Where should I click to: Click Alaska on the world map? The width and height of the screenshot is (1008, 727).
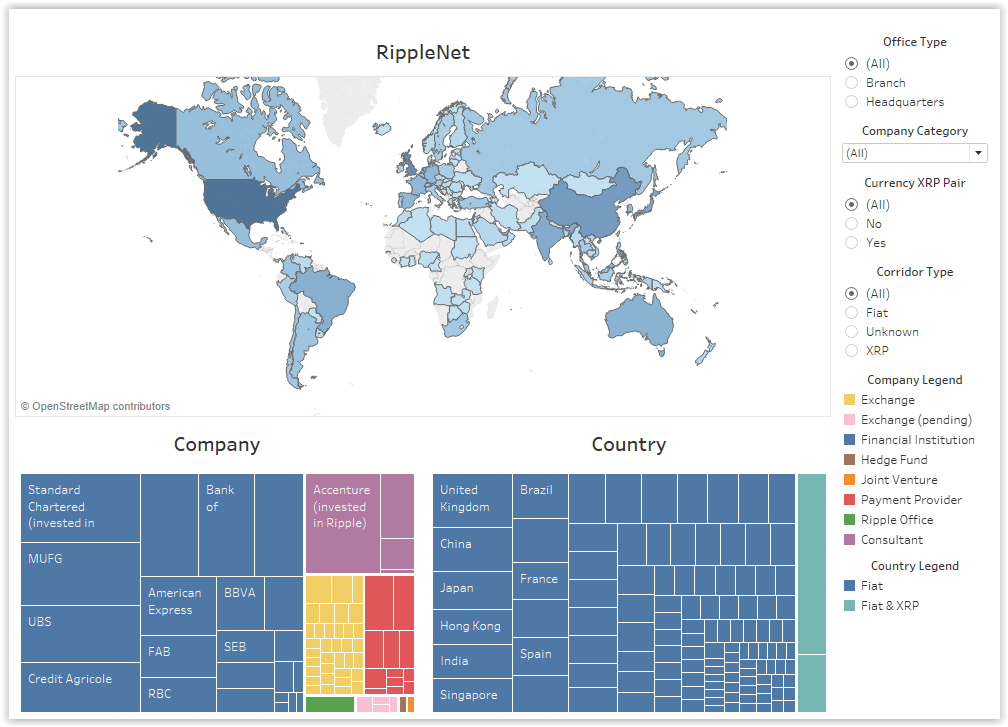tap(156, 125)
